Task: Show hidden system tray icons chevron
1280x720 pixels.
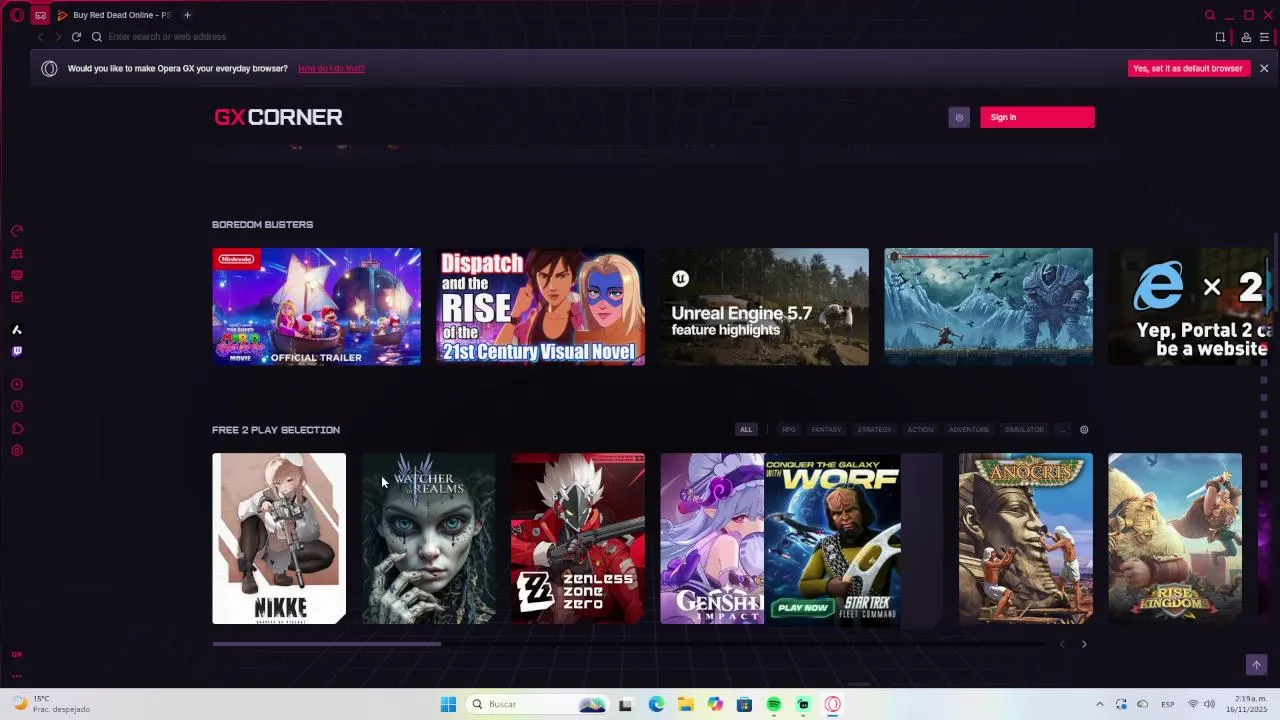Action: tap(1099, 704)
